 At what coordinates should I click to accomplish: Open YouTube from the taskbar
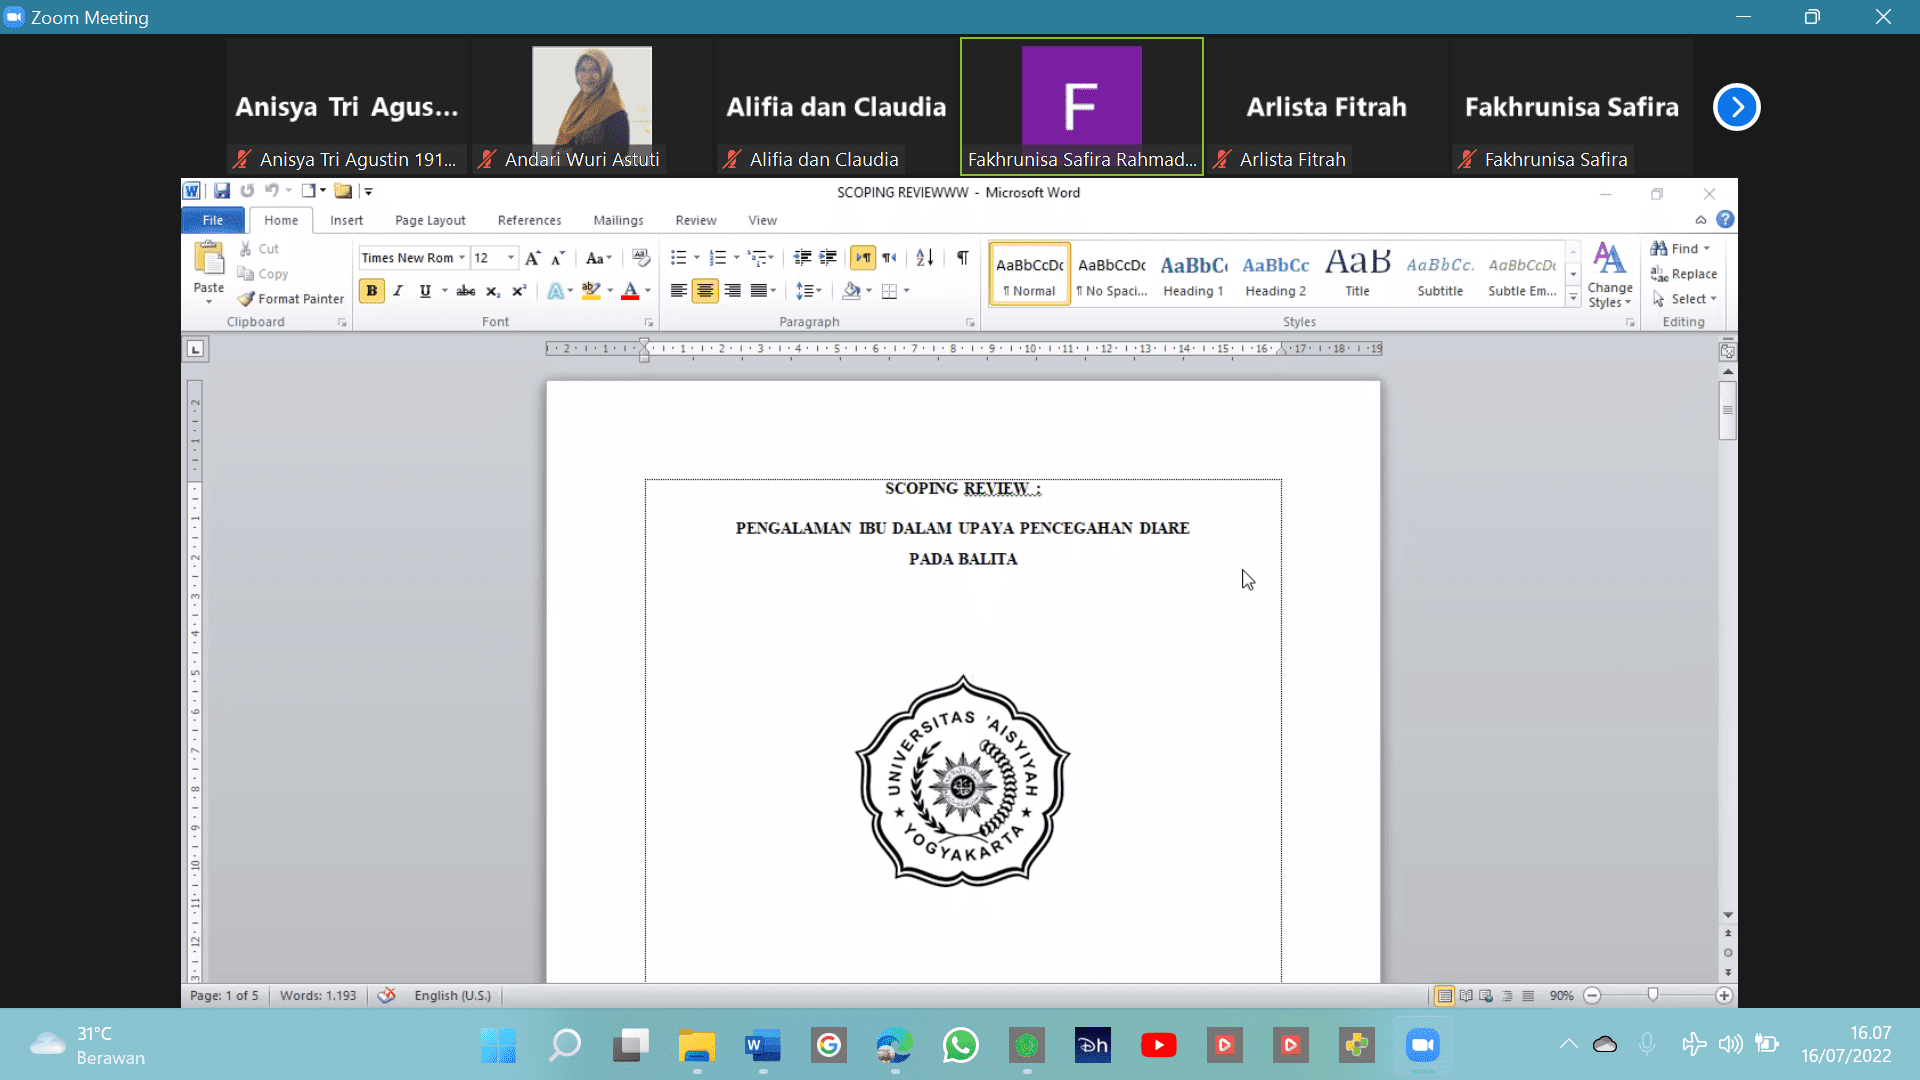coord(1158,1045)
